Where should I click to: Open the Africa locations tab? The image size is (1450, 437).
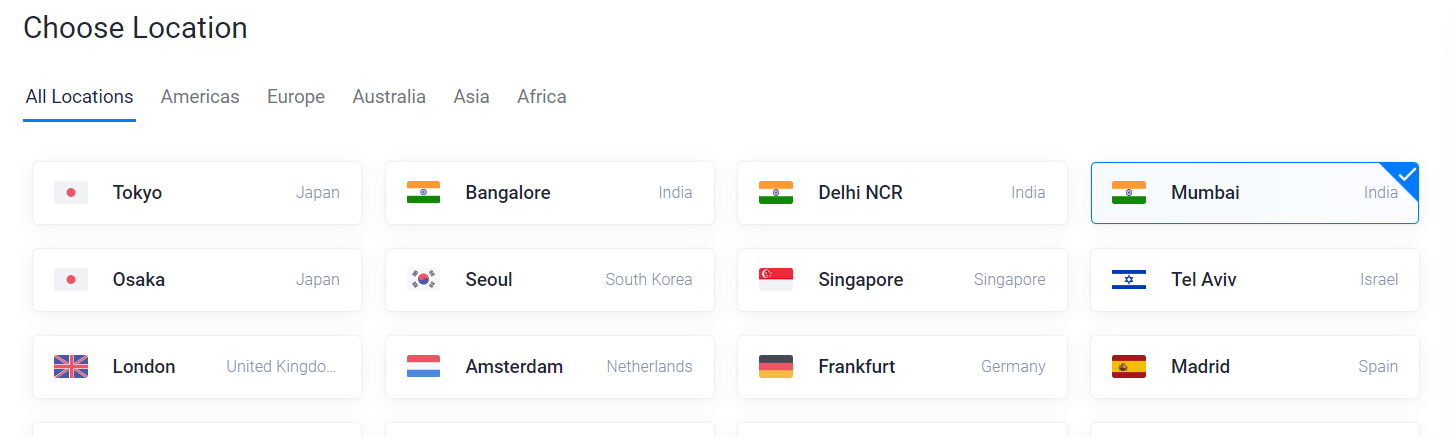542,97
